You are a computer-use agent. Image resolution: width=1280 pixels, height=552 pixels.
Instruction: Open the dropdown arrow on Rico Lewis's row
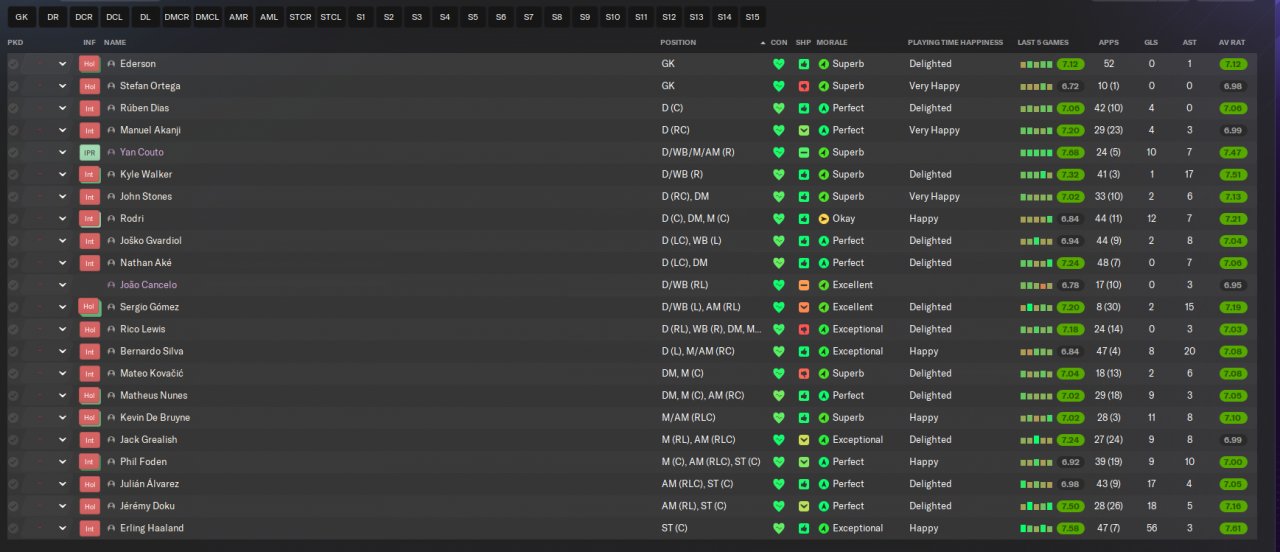62,329
